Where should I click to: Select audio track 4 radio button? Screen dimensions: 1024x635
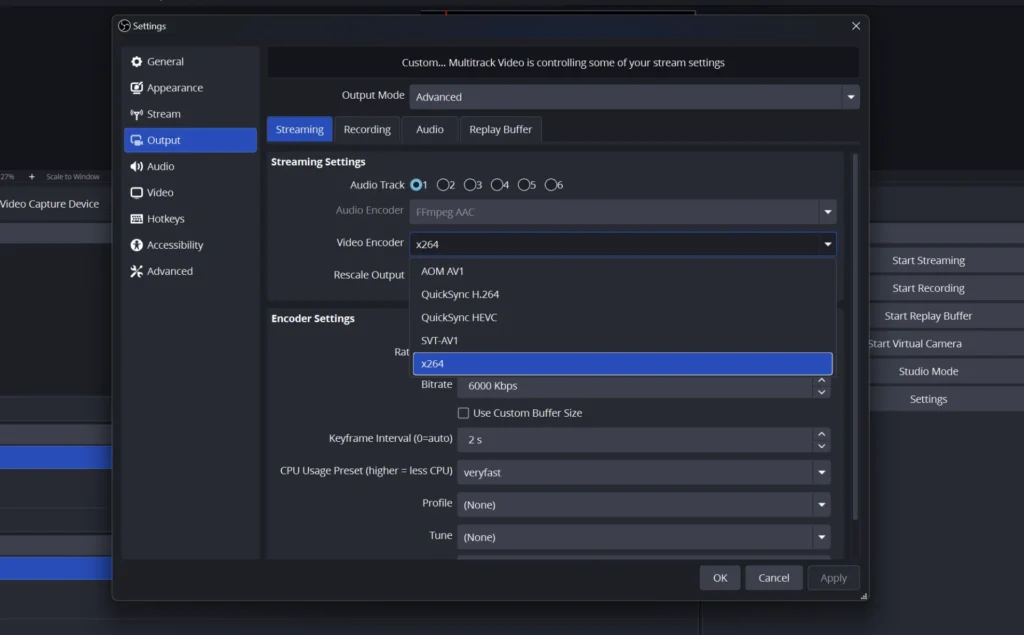tap(497, 185)
